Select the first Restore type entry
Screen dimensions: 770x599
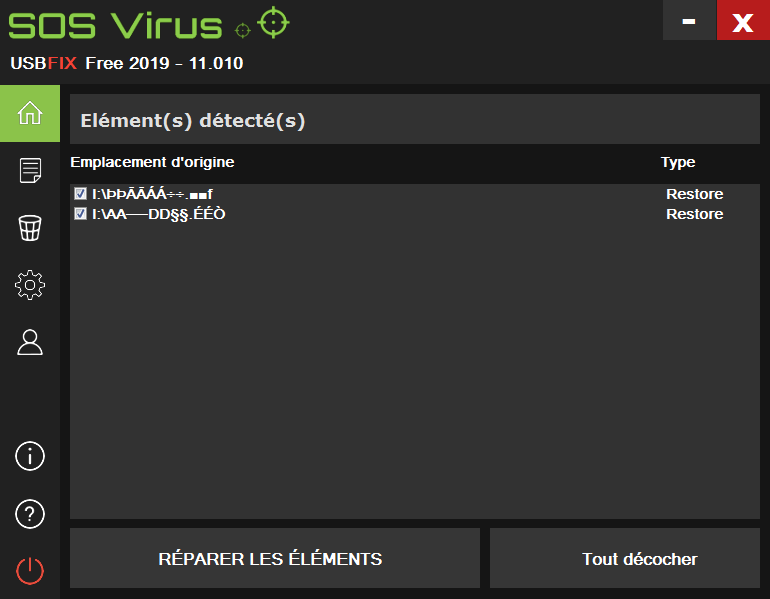click(x=694, y=194)
